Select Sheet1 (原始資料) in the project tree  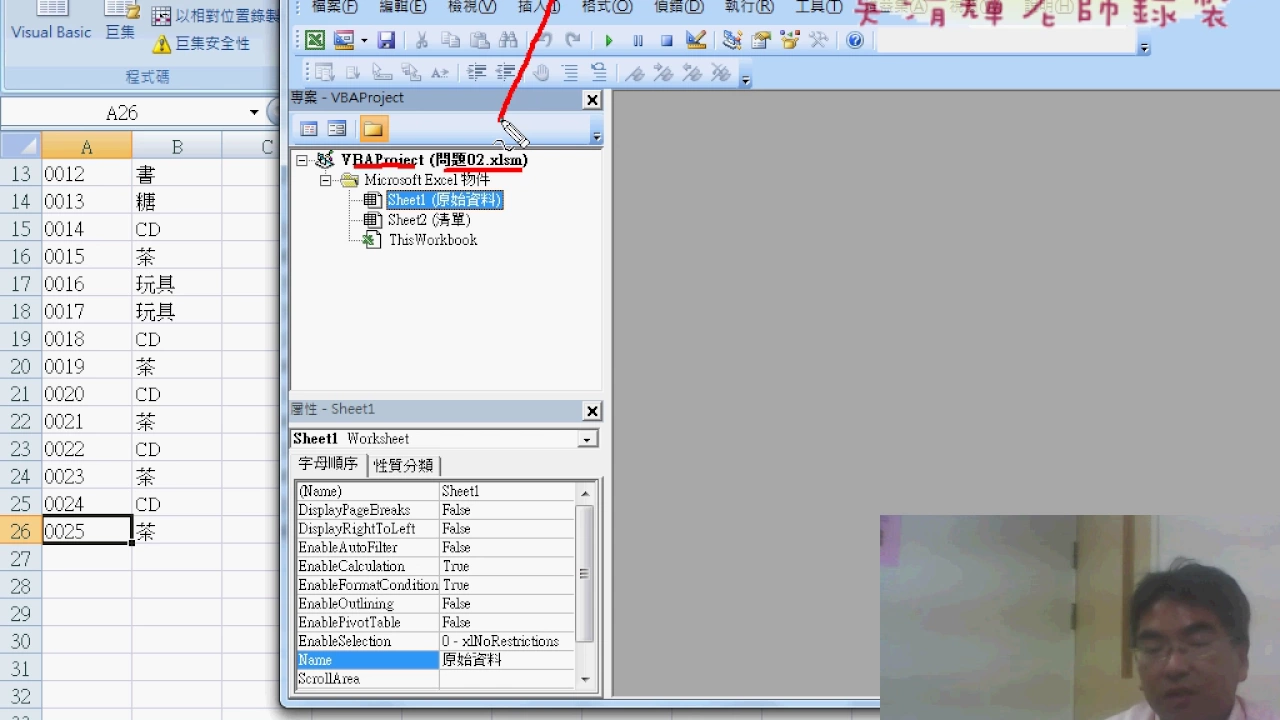tap(445, 200)
